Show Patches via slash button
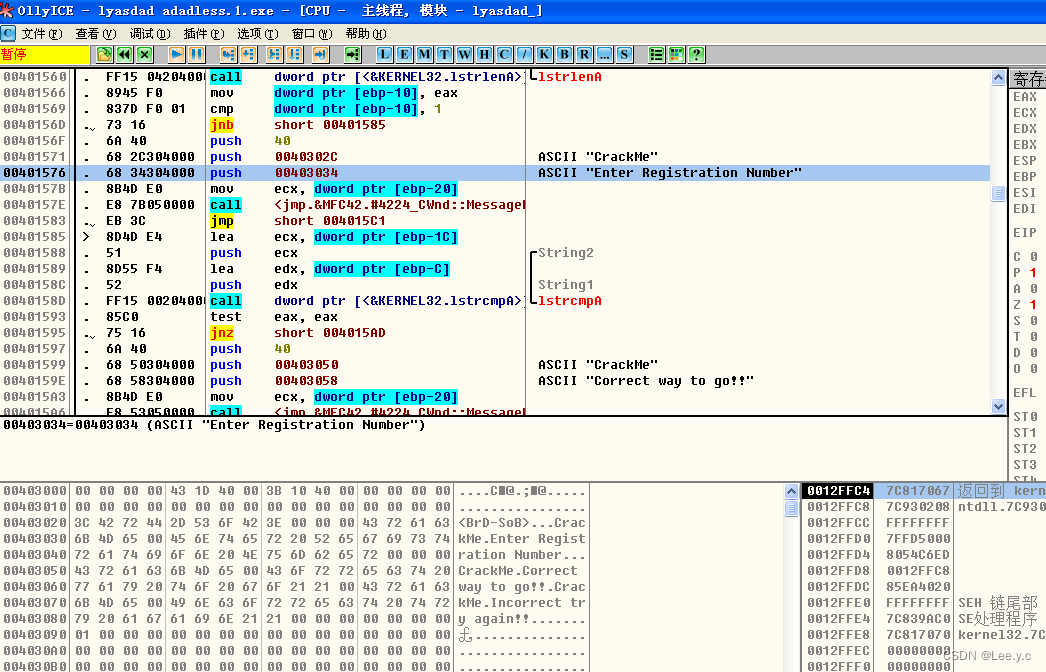Viewport: 1046px width, 672px height. click(x=524, y=55)
